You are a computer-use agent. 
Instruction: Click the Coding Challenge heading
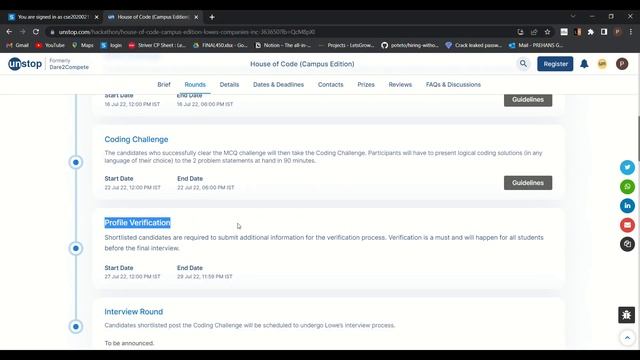pos(136,139)
